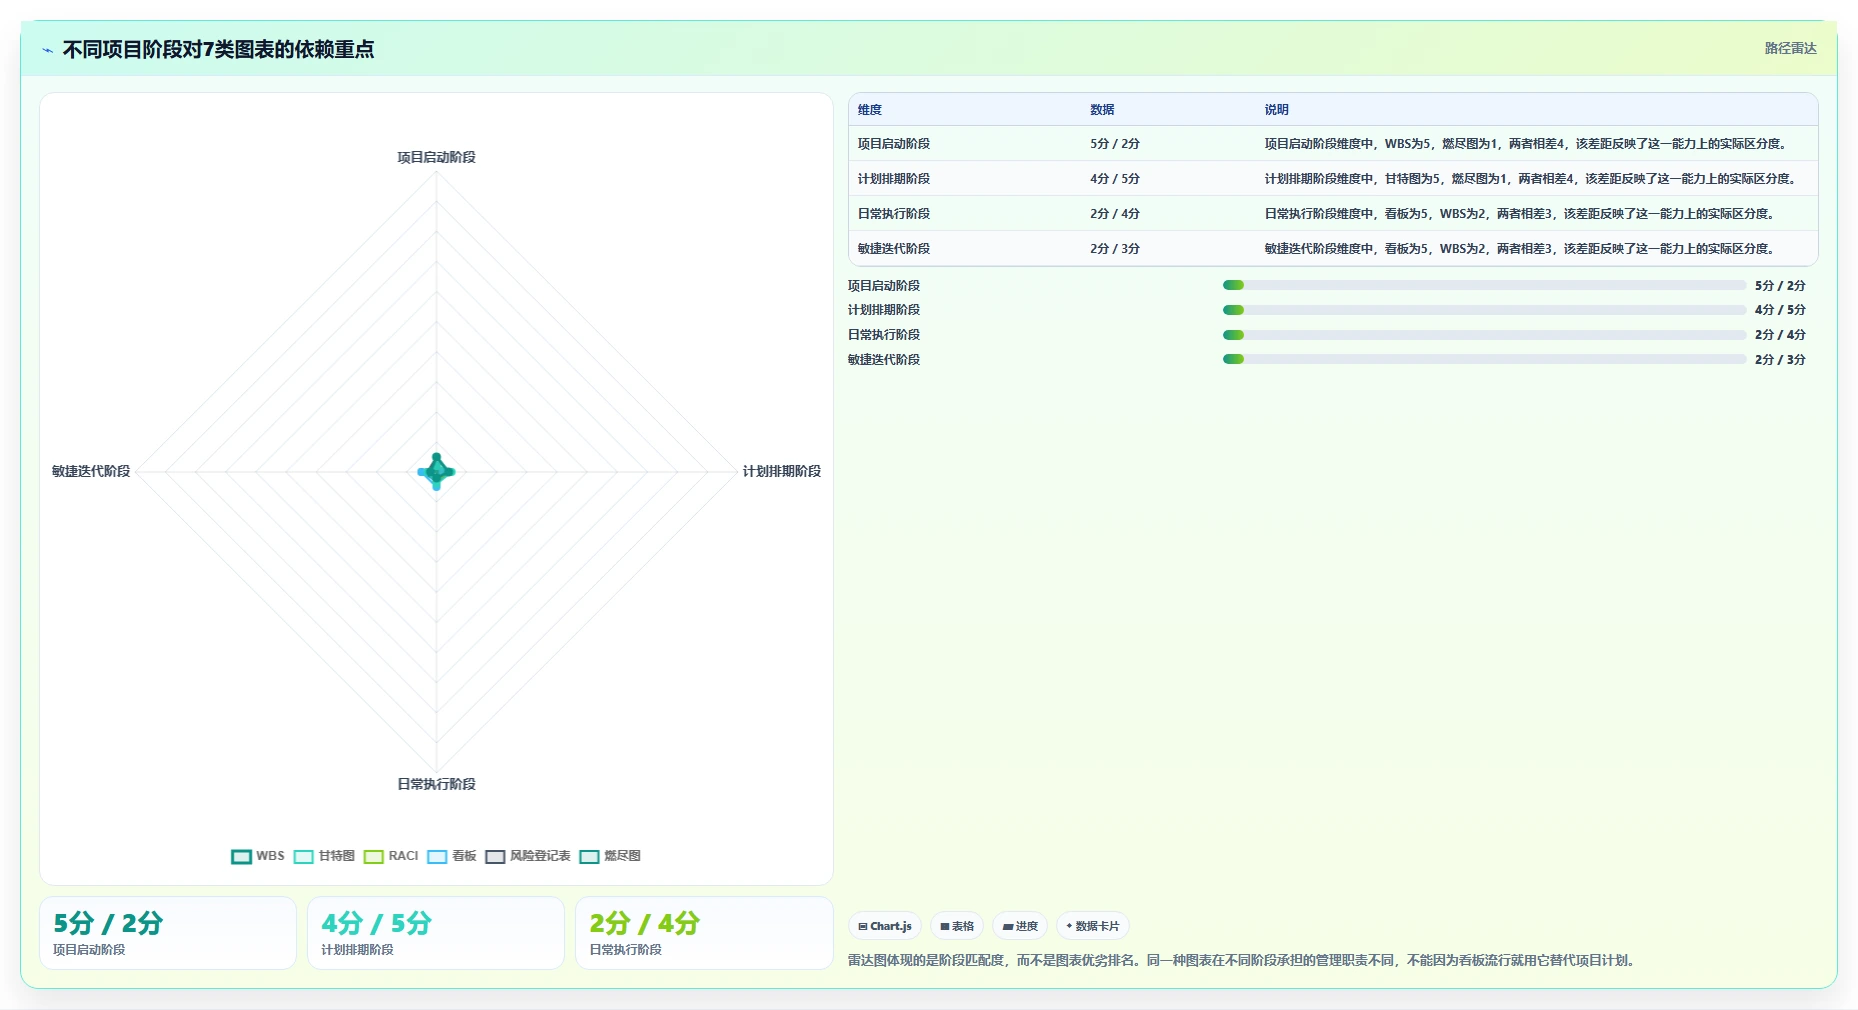Click the 路径雷达 label in the header
The height and width of the screenshot is (1010, 1858).
(x=1790, y=48)
